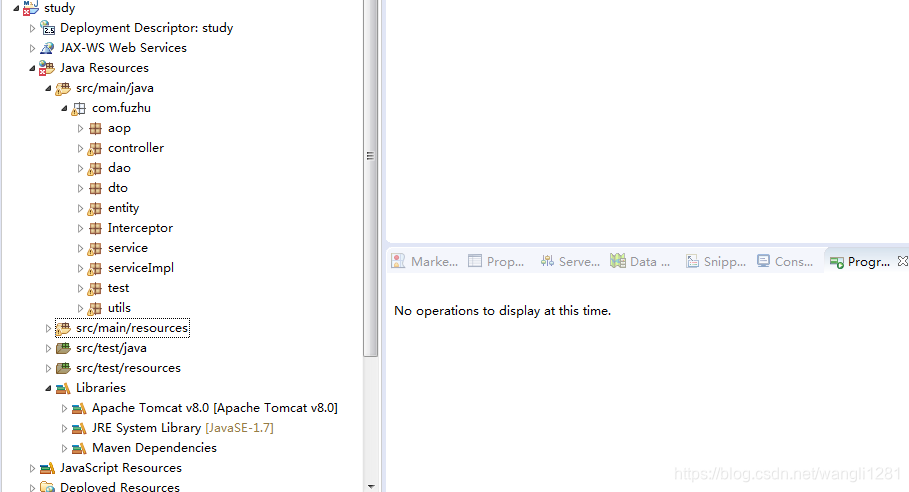This screenshot has height=492, width=909.
Task: Close the Progress view tab
Action: coord(903,261)
